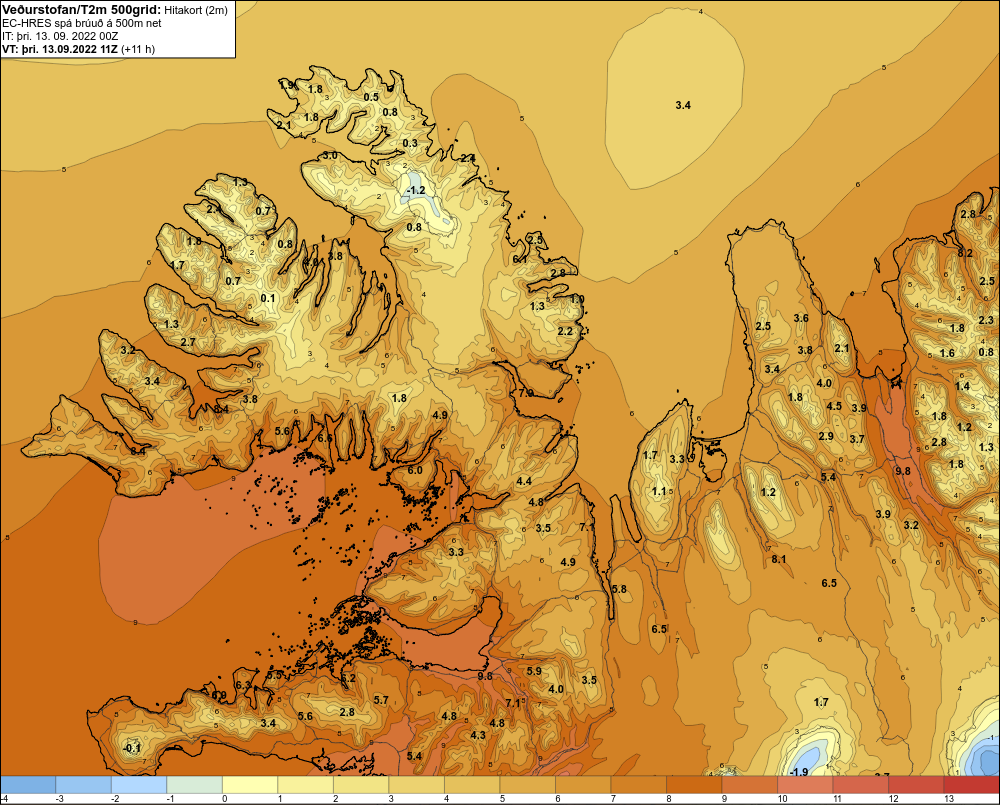Click the legend color band between -2 and -1
The image size is (1000, 805).
click(139, 785)
